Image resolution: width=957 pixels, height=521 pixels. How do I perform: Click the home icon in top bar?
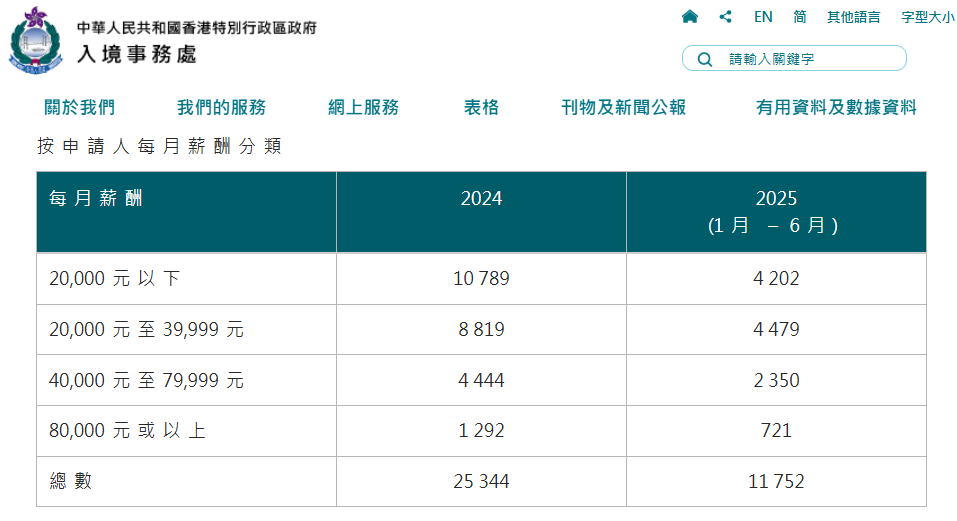689,17
